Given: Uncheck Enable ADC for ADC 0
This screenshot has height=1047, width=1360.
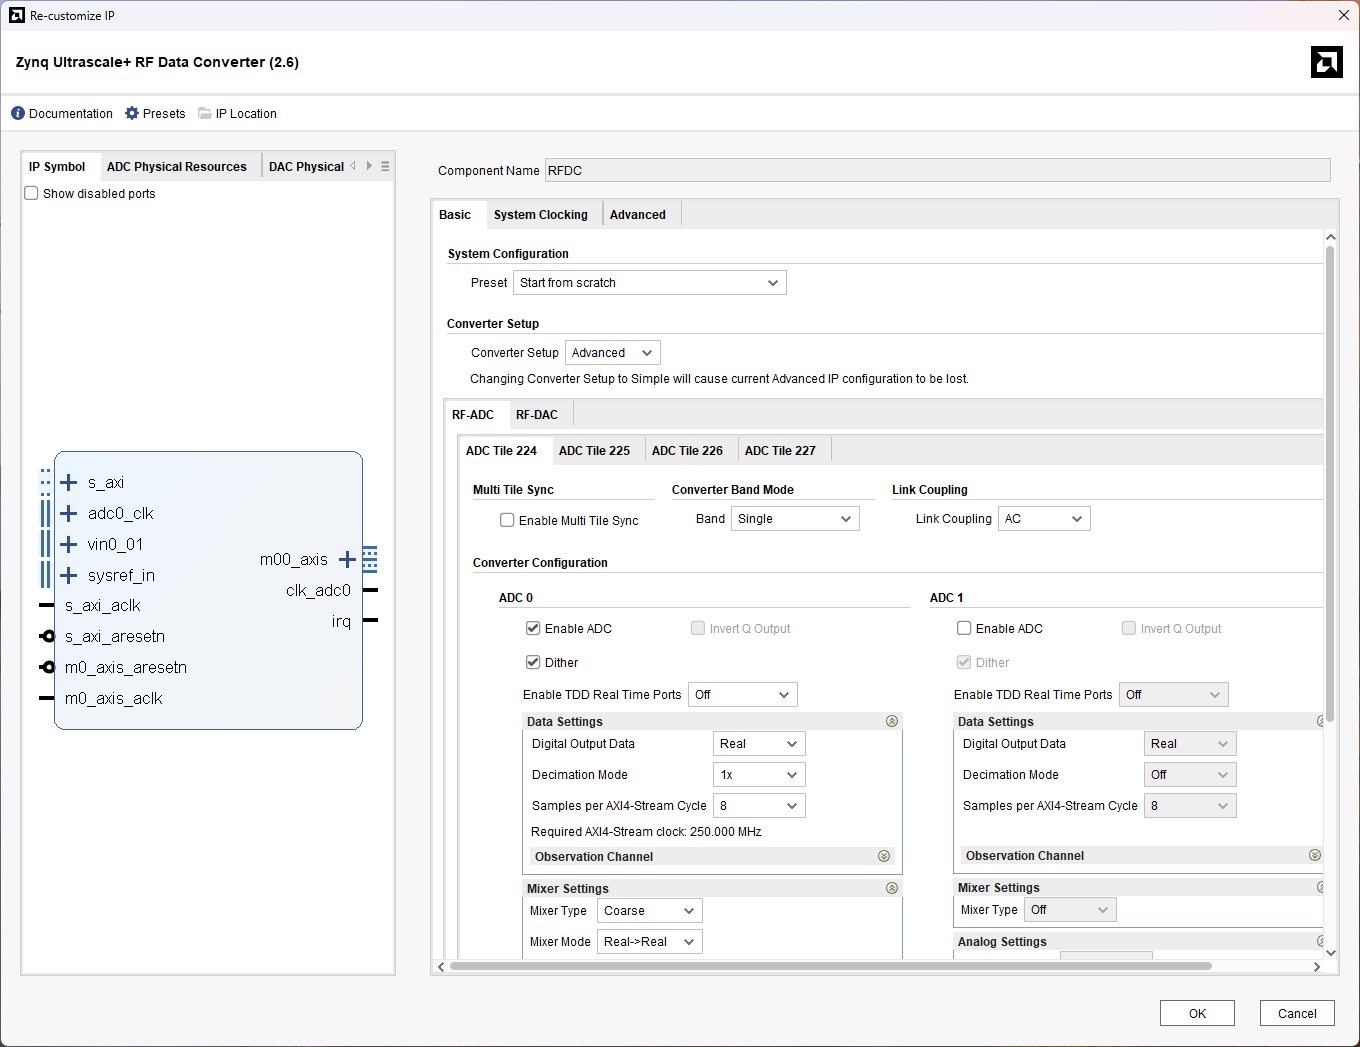Looking at the screenshot, I should pos(533,629).
